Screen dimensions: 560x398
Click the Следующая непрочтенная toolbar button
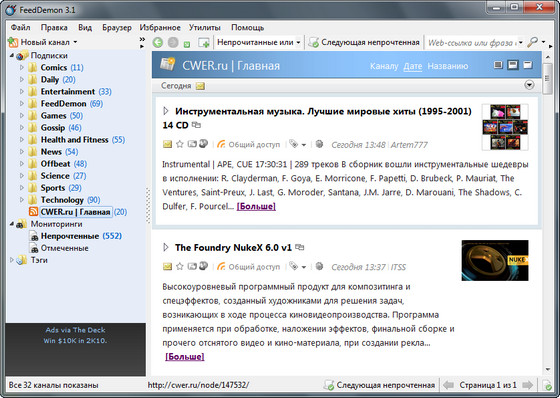click(364, 42)
